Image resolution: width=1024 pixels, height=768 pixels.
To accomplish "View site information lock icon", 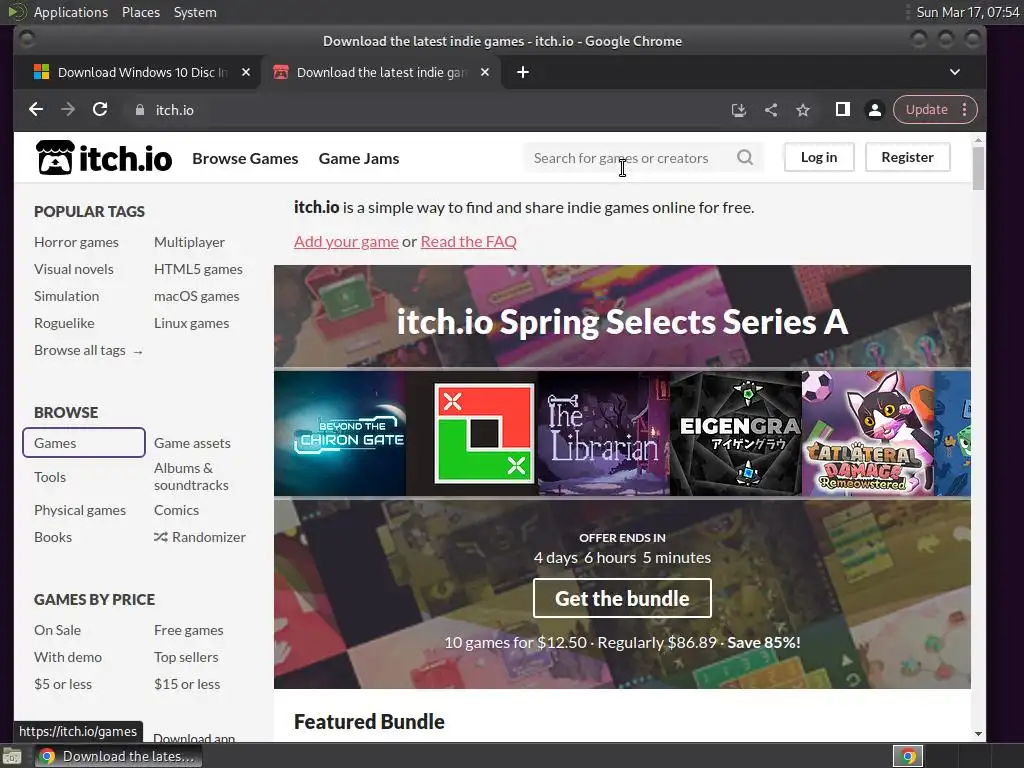I will pos(139,110).
